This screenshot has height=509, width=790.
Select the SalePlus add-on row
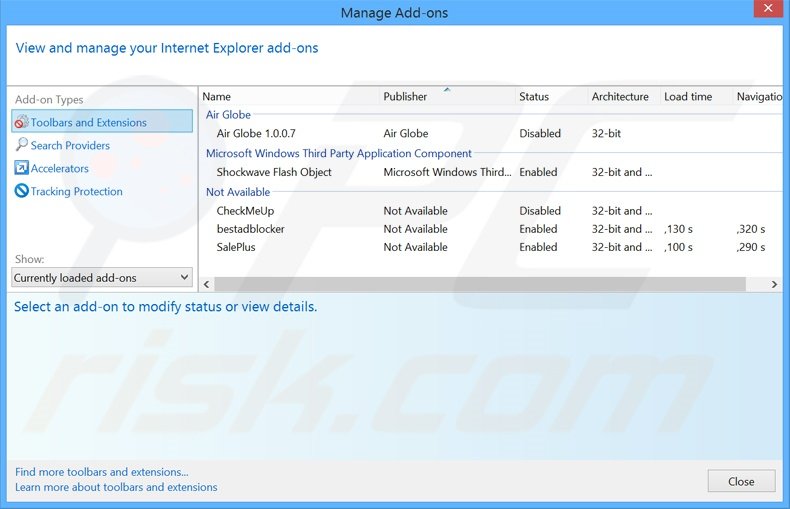point(492,247)
